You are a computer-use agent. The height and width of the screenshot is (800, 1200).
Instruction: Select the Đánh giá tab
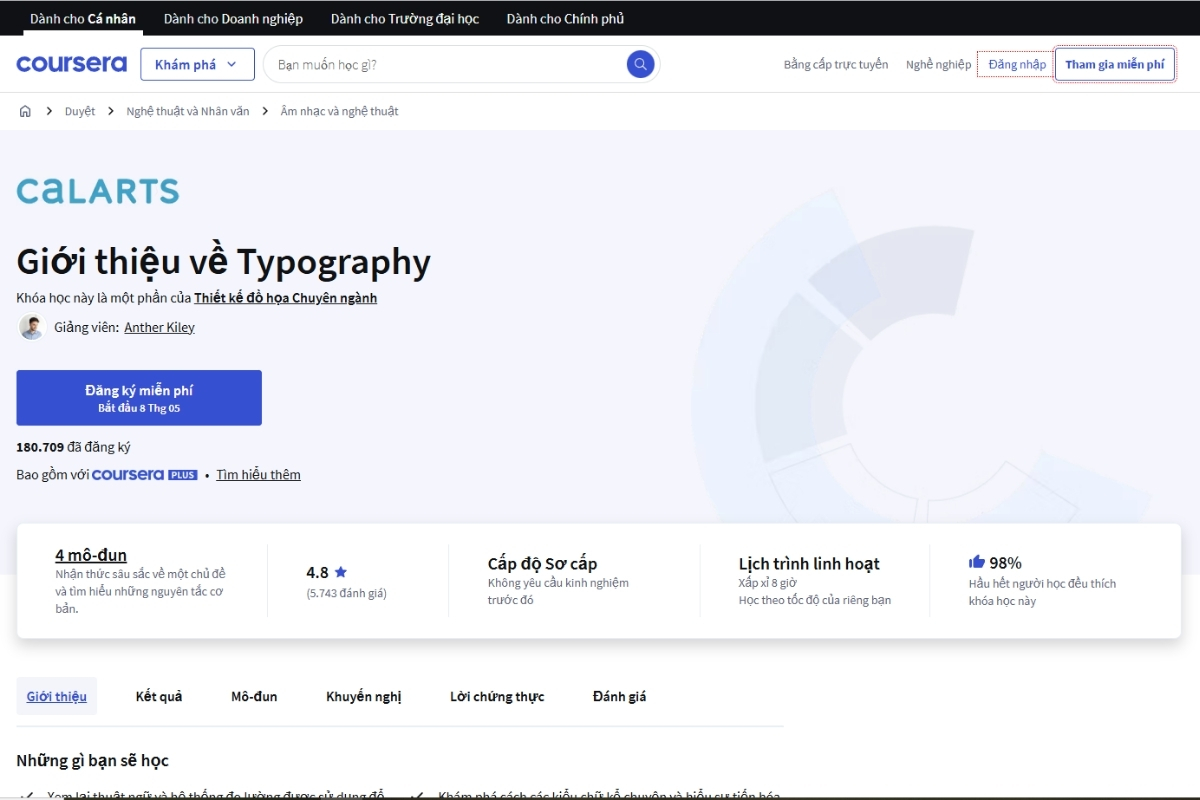pos(618,696)
